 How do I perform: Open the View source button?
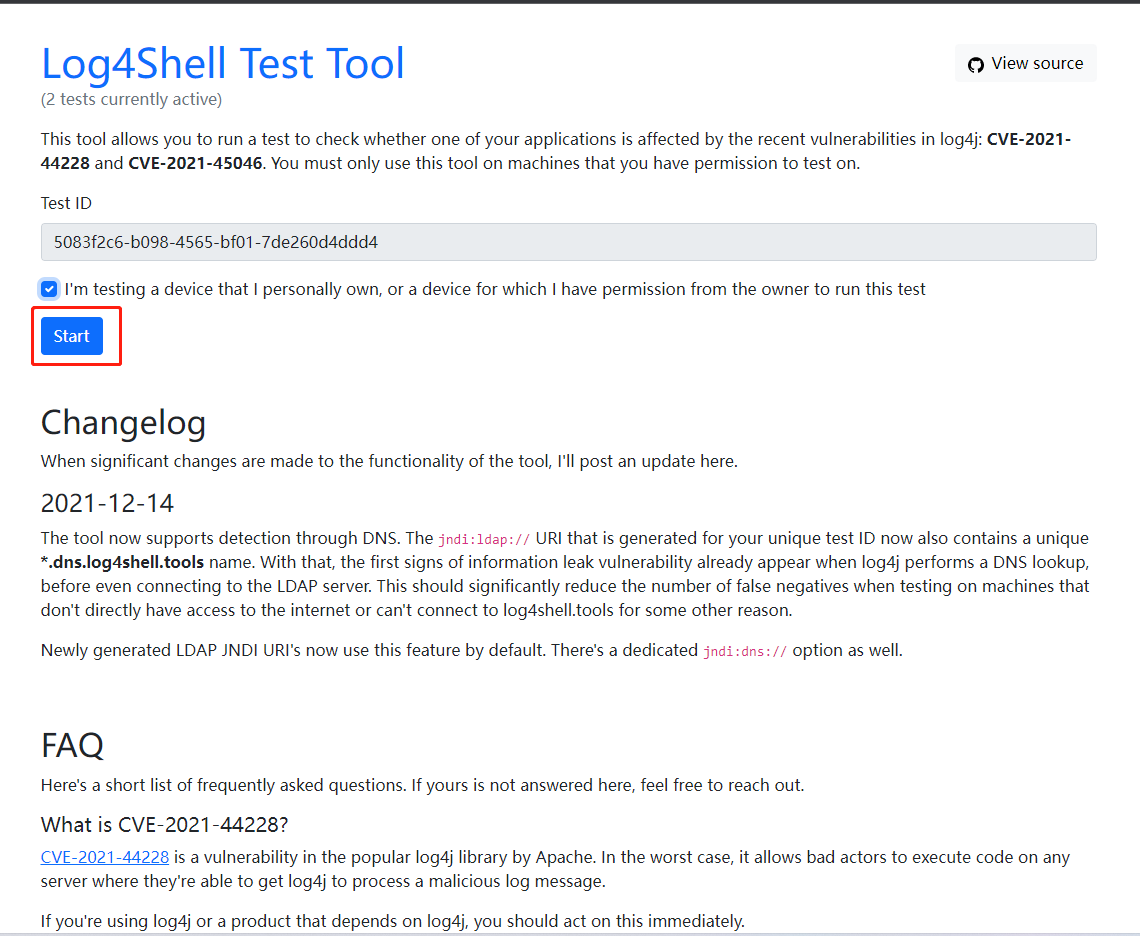coord(1025,63)
